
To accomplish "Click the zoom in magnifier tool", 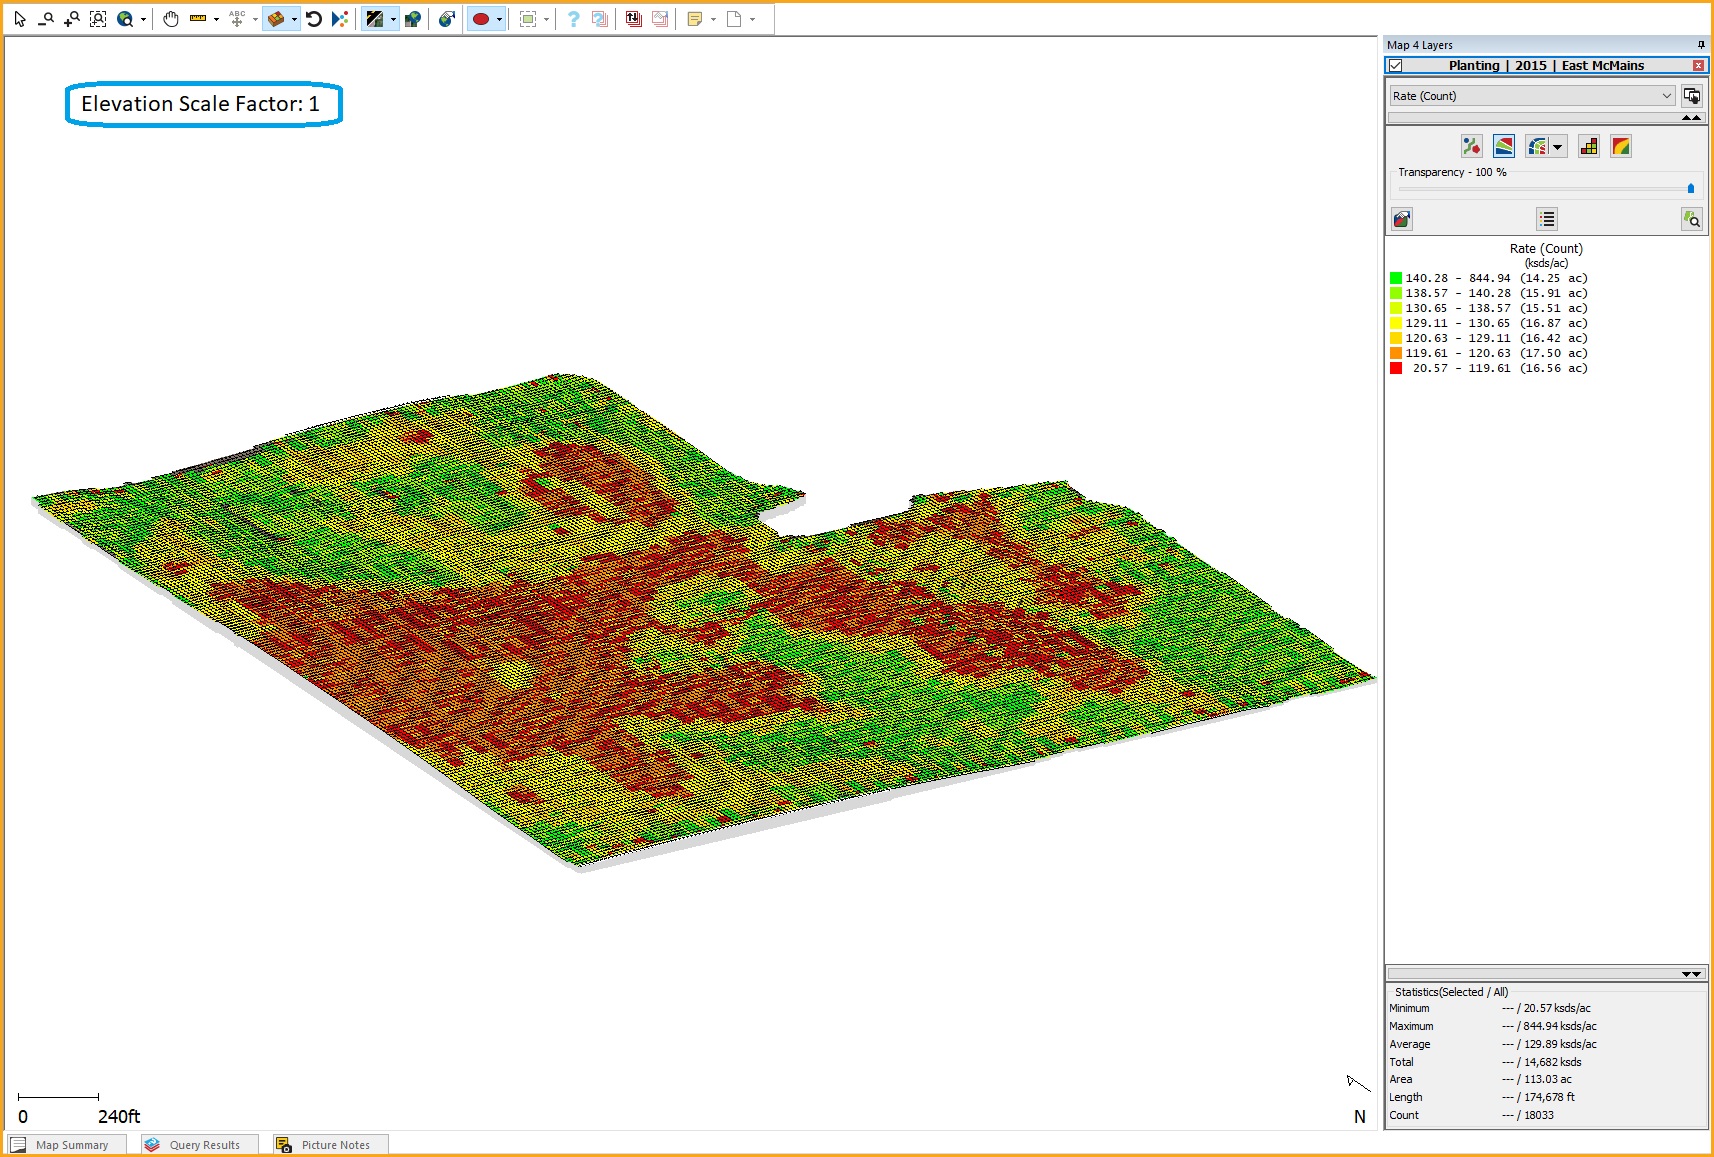I will tap(72, 19).
